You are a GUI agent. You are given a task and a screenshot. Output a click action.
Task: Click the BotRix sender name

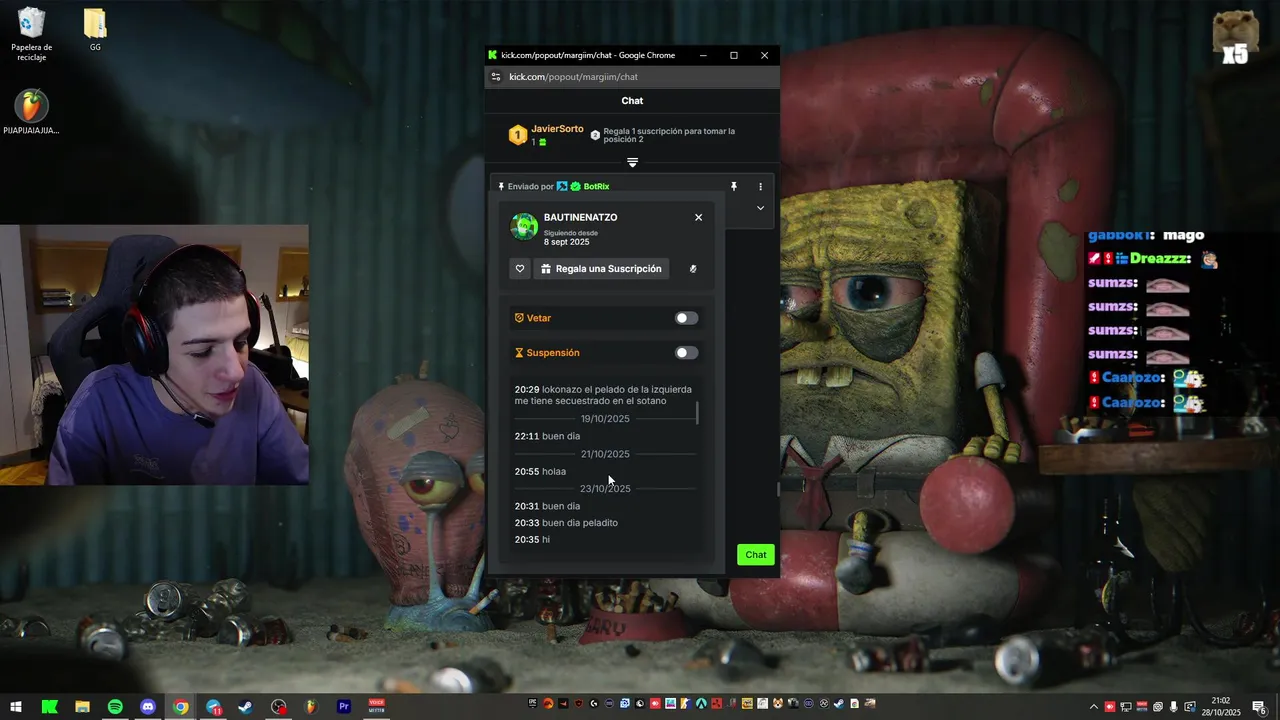[x=596, y=187]
